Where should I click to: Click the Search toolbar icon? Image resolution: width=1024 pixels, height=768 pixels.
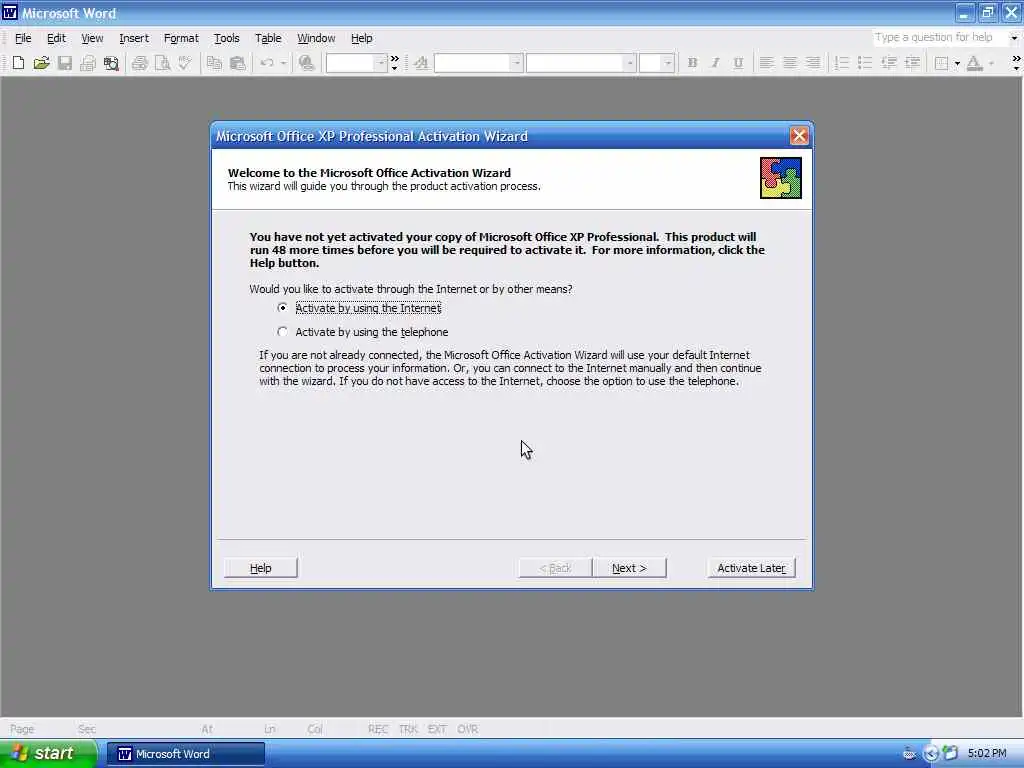tap(111, 63)
